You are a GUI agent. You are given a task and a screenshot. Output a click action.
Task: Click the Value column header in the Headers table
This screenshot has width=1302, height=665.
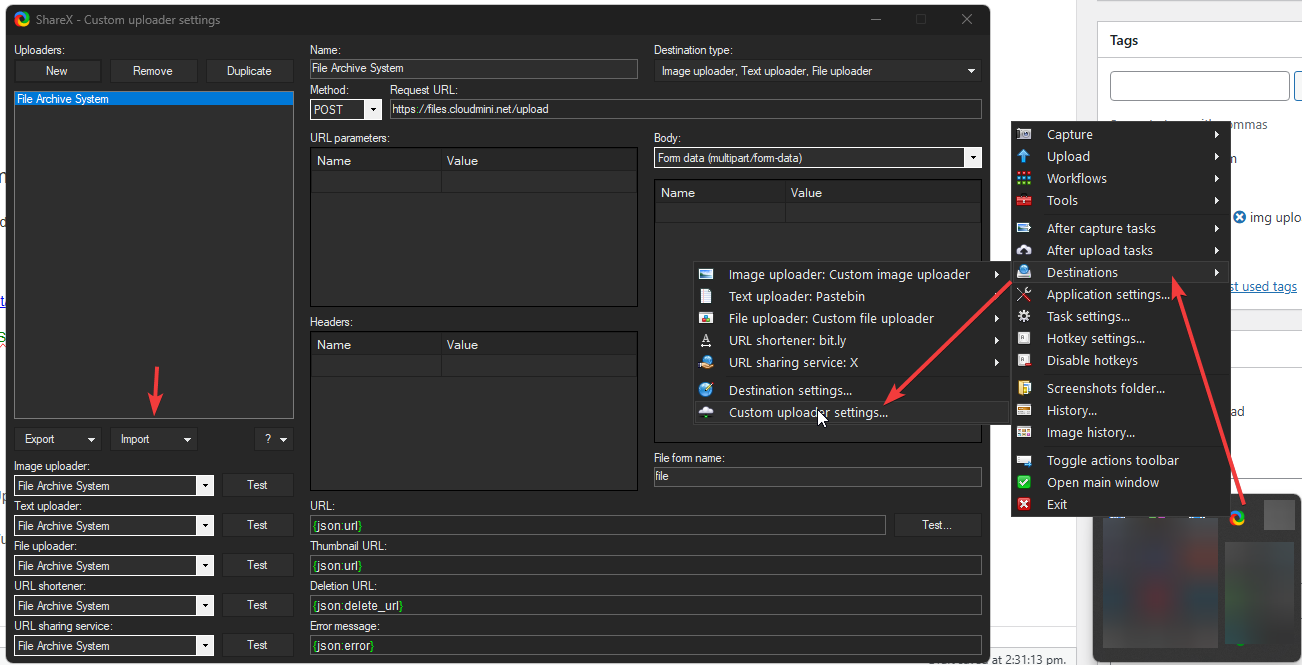539,344
